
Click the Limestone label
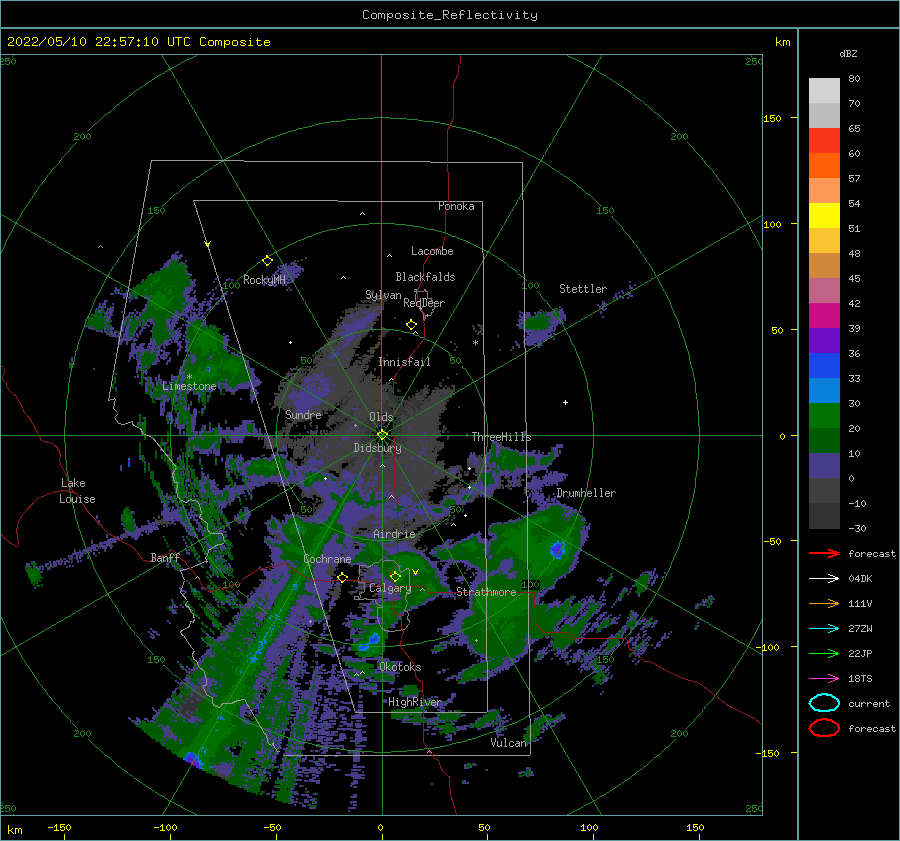tap(189, 386)
